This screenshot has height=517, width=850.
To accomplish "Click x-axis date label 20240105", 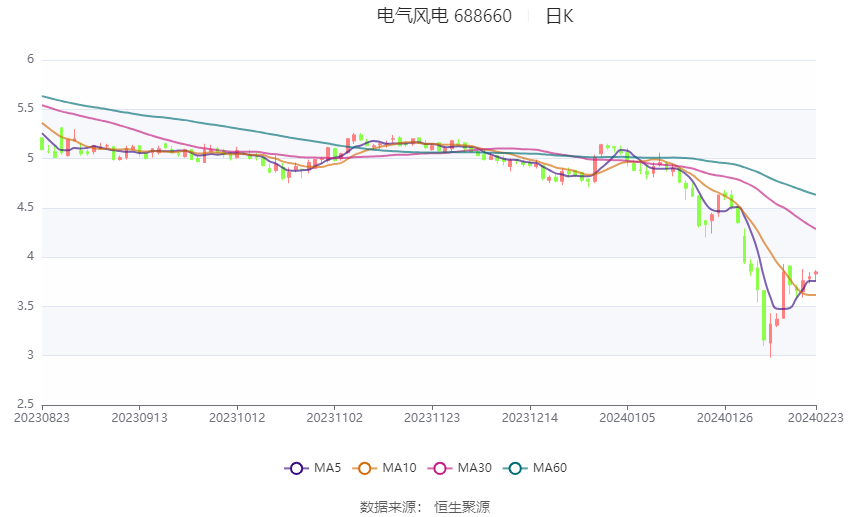I will coord(627,418).
